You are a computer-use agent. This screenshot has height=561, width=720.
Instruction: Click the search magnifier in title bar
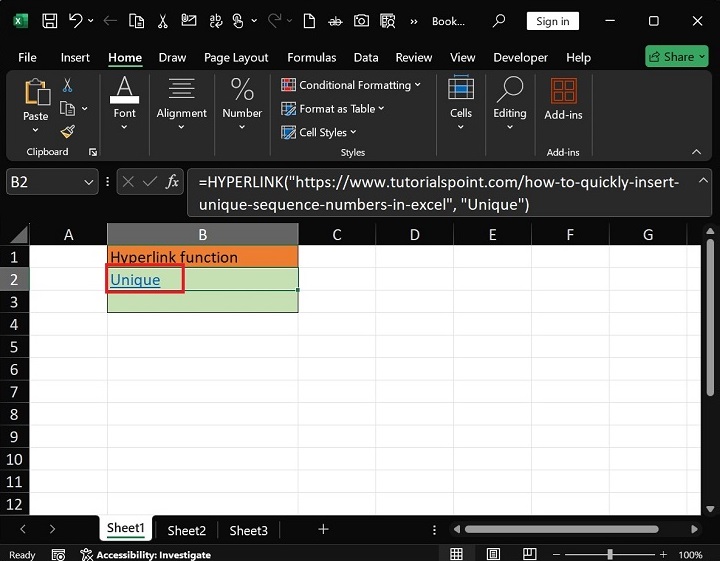coord(499,21)
